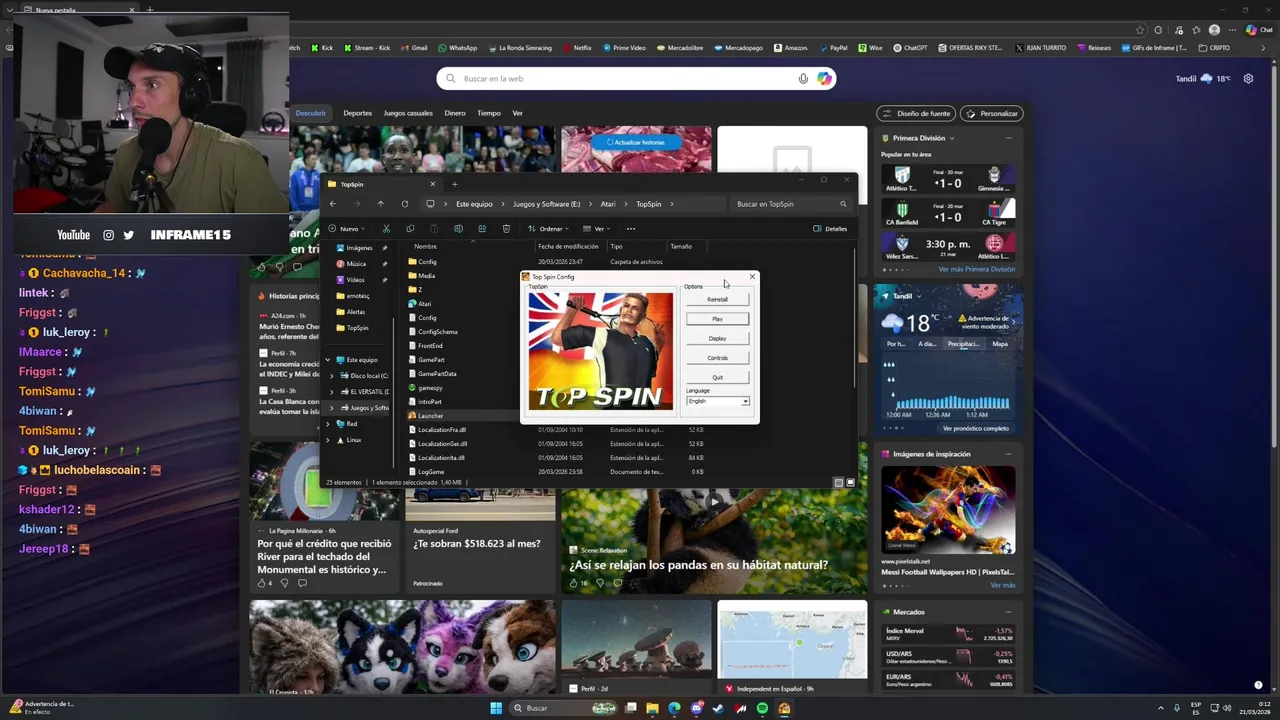Expand the Disco local (C:) tree node
1280x720 pixels.
[332, 376]
